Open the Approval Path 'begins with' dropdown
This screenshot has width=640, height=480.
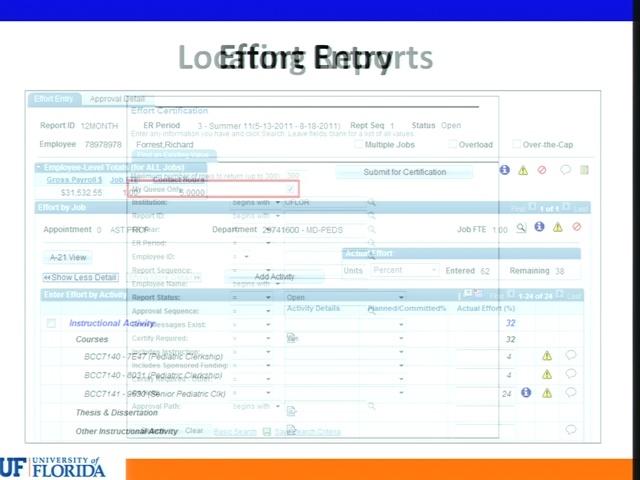pos(256,406)
